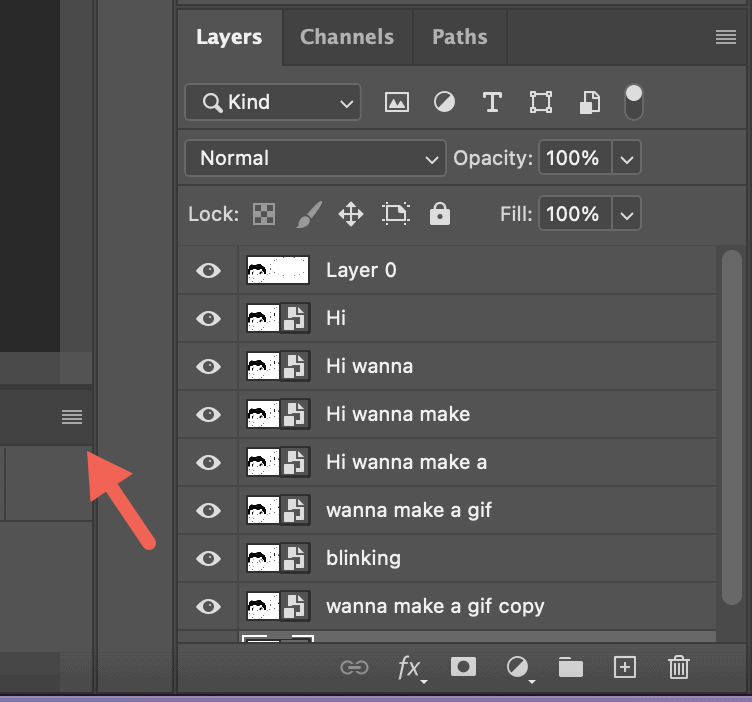Toggle visibility of Hi wanna layer
This screenshot has height=702, width=752.
(x=208, y=366)
